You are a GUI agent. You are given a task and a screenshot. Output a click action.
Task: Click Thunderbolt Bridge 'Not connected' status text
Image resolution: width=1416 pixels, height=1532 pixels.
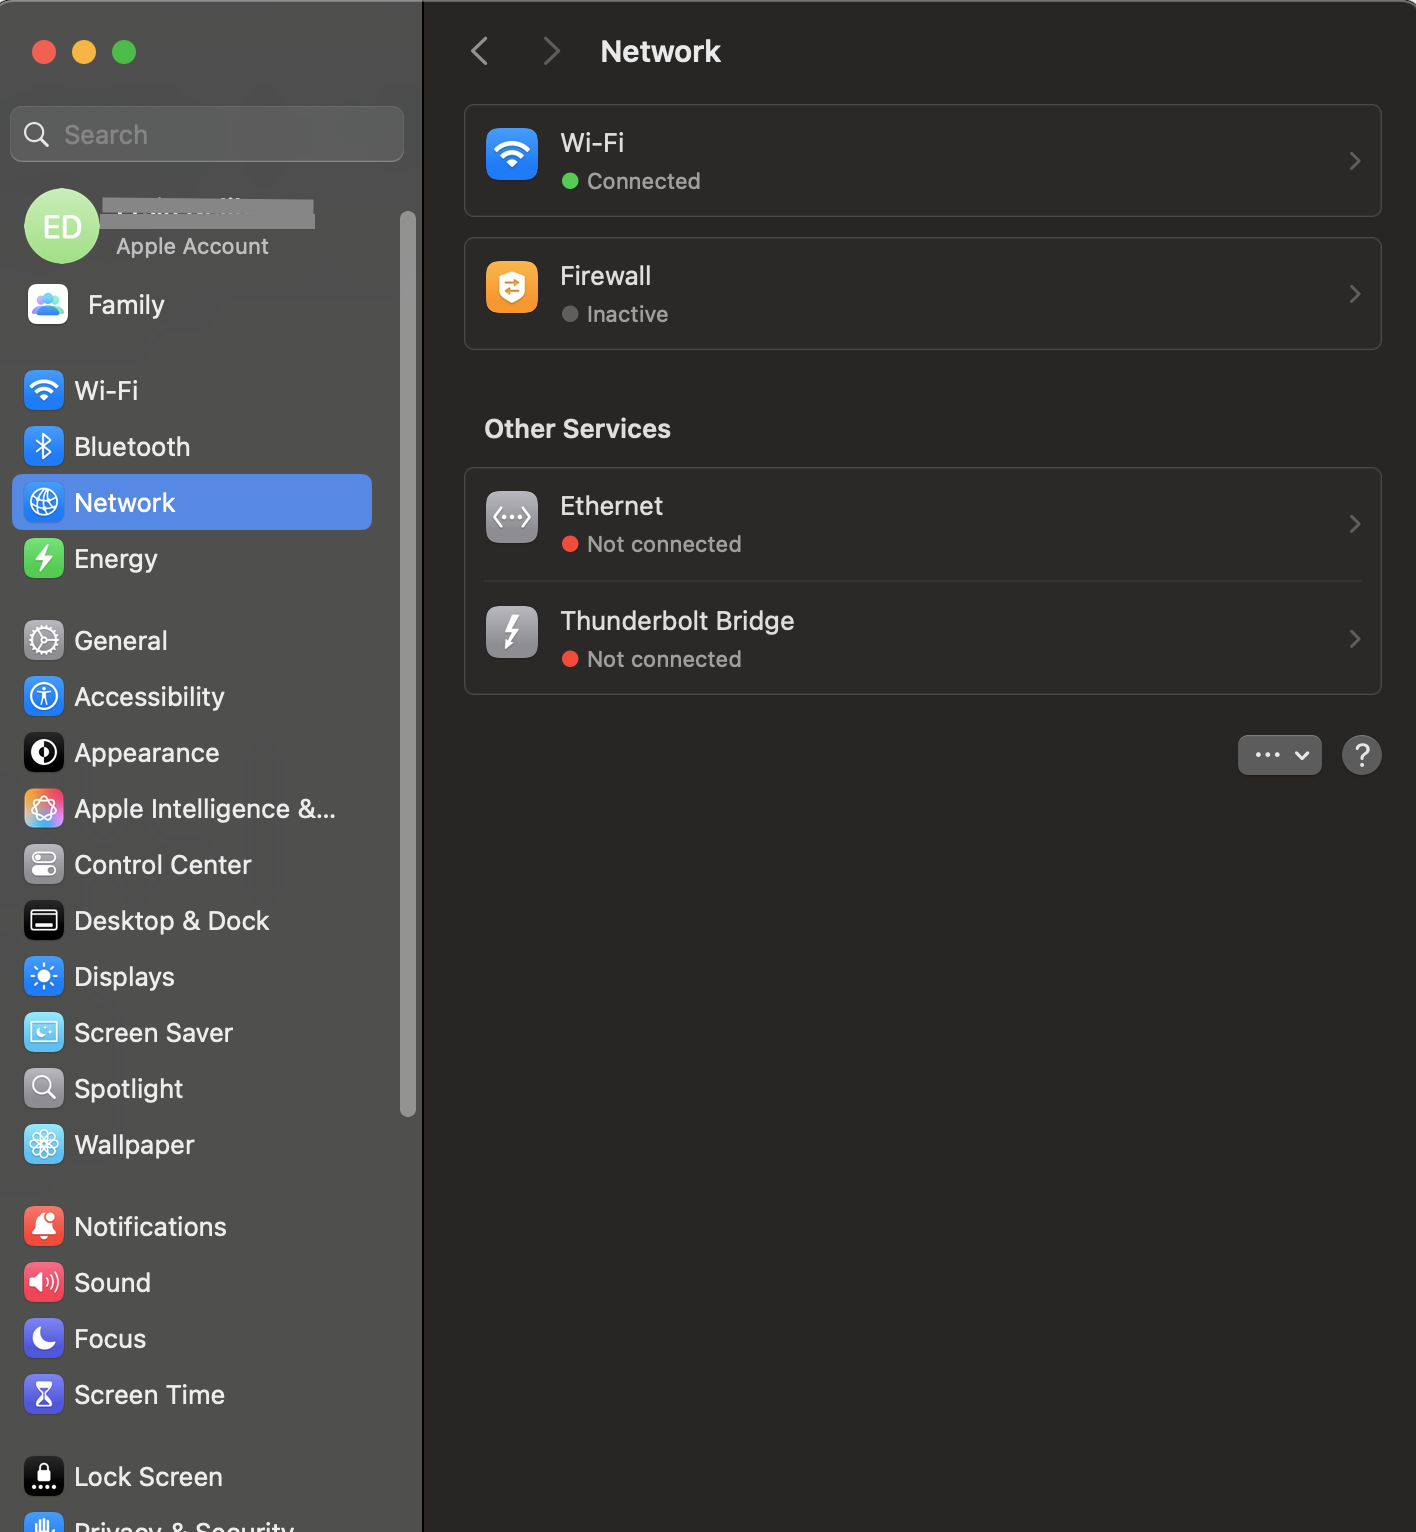point(664,659)
